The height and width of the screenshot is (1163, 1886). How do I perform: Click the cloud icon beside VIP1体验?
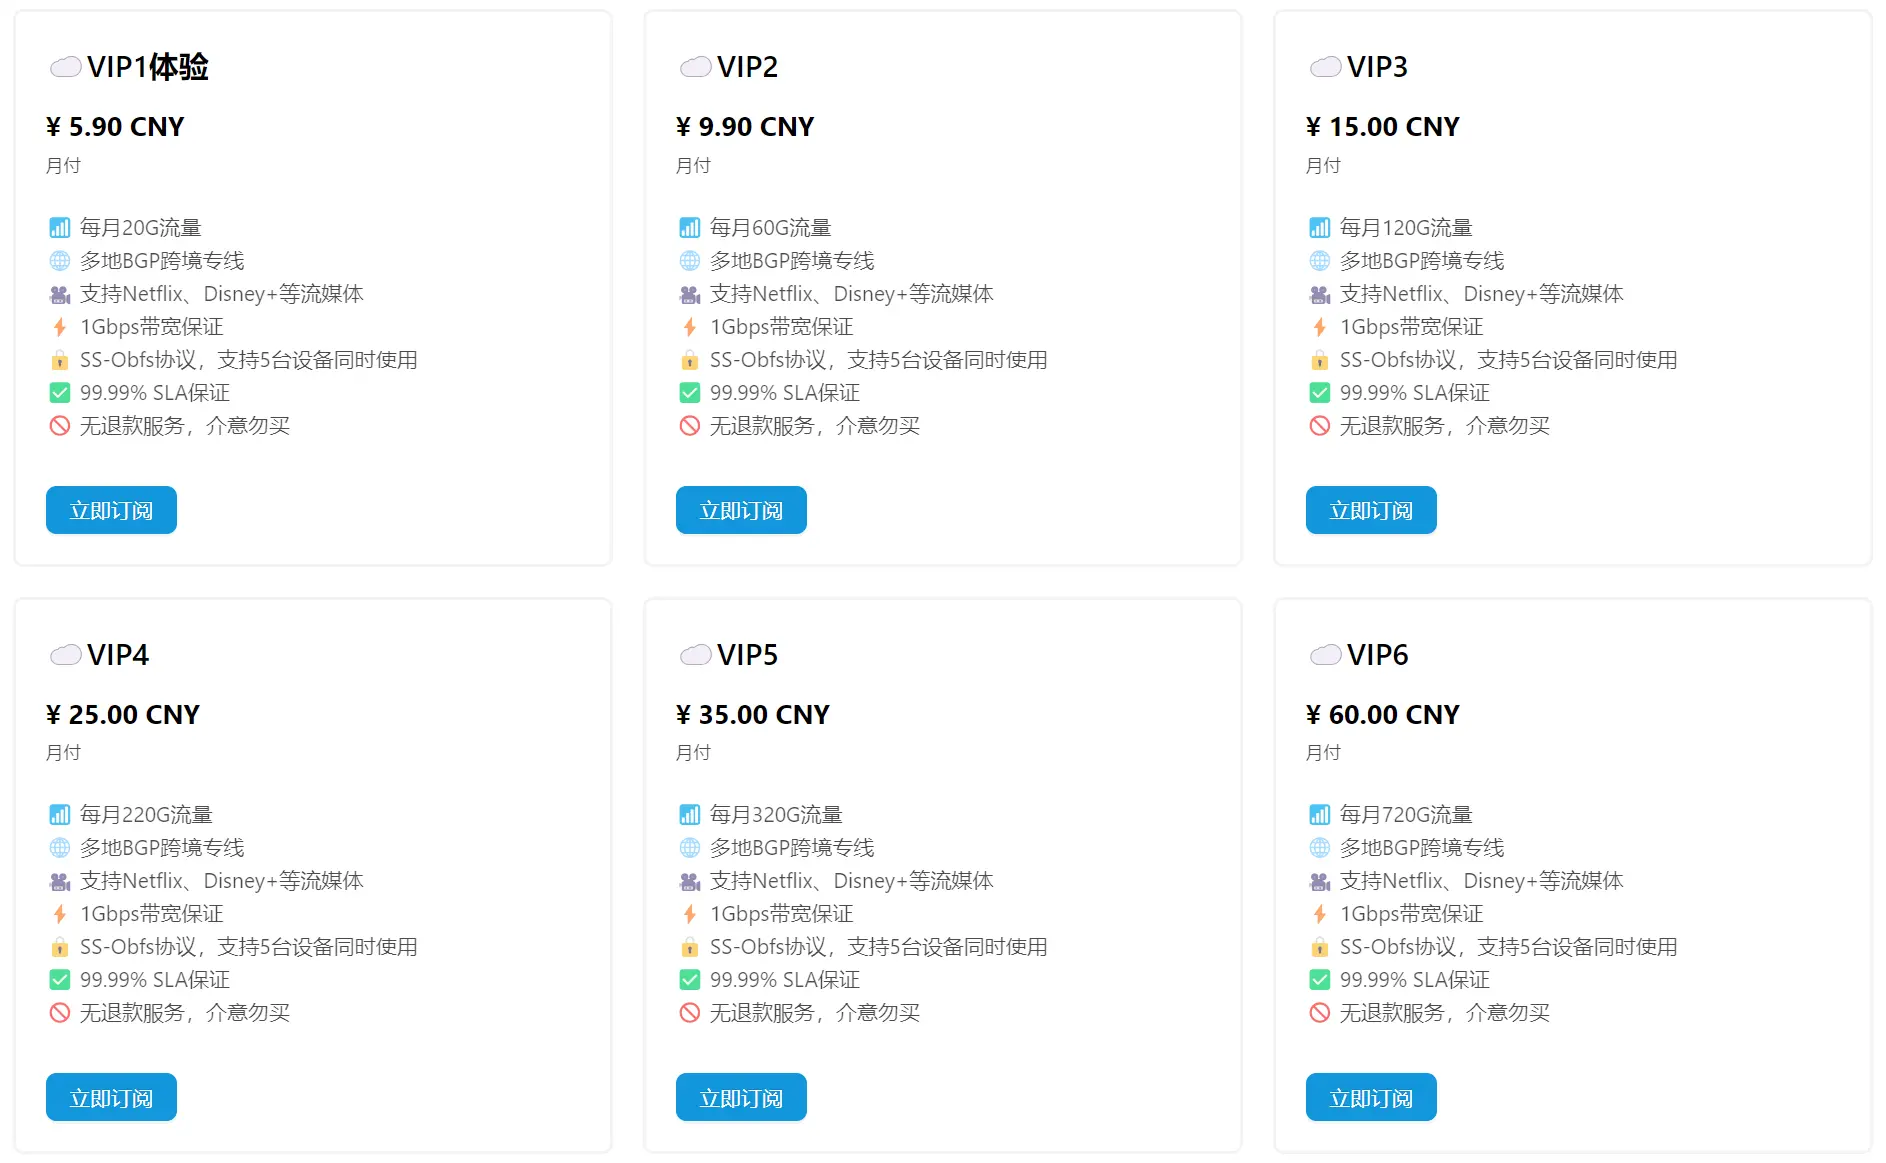(x=66, y=67)
